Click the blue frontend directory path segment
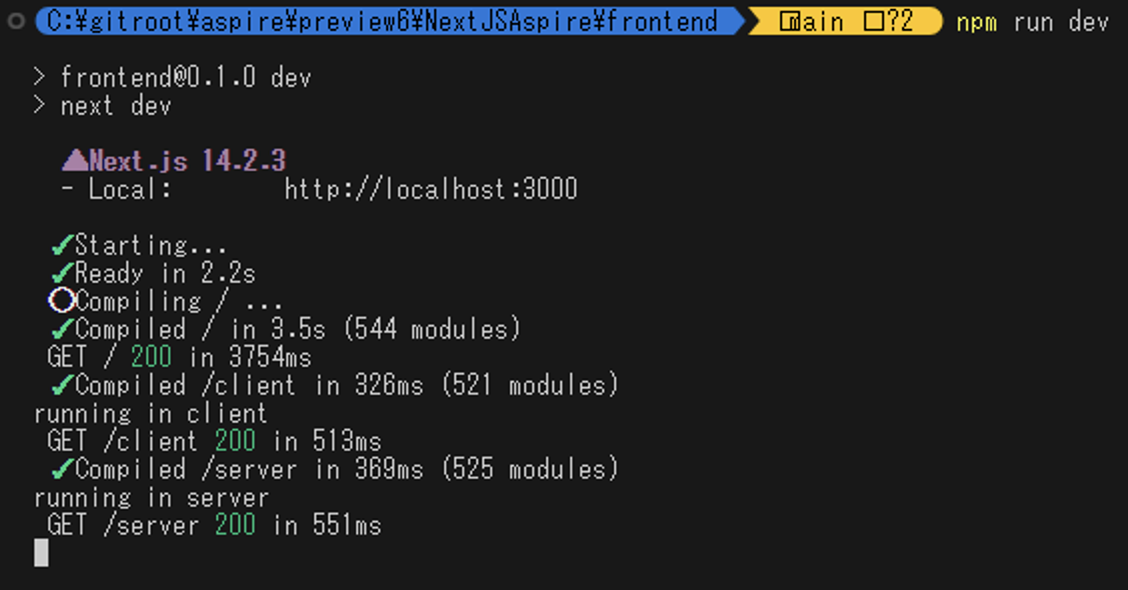Screen dimensions: 1128x590 point(382,22)
